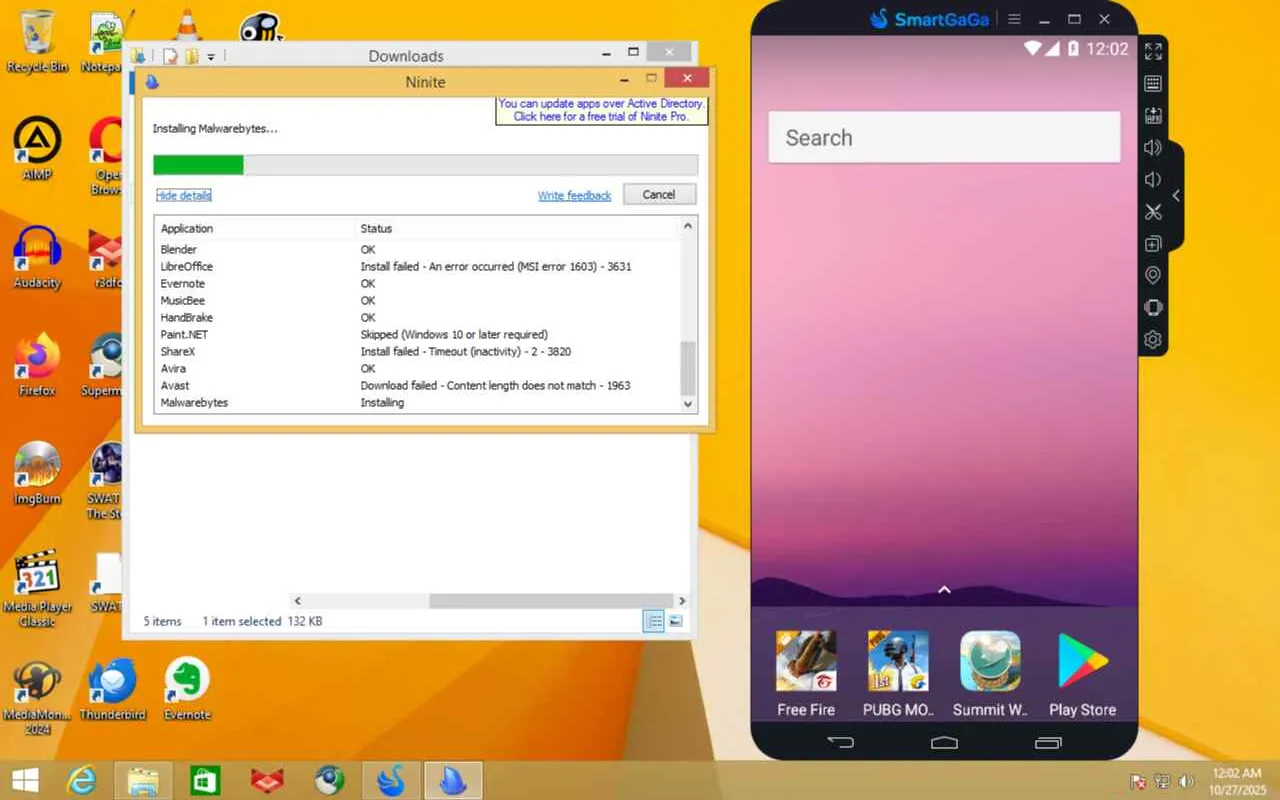Open SmartGaGa settings gear

coord(1153,340)
